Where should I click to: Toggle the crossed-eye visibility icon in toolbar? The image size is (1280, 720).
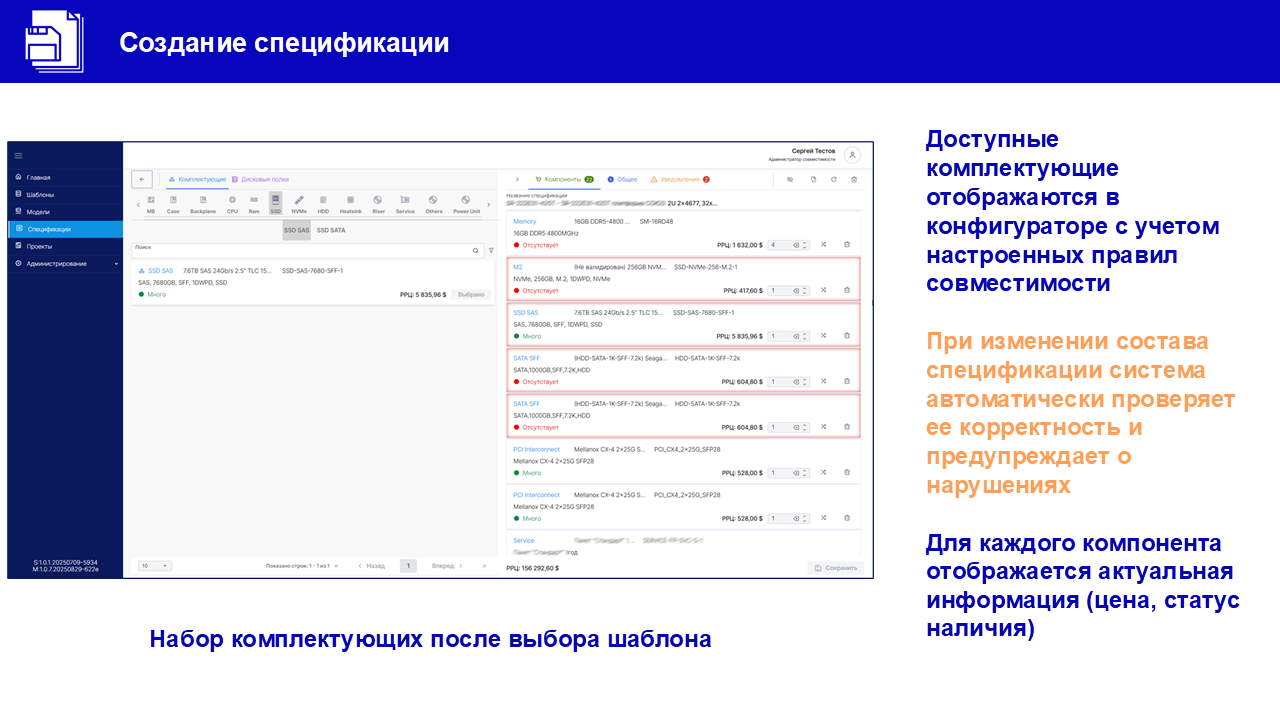click(789, 179)
